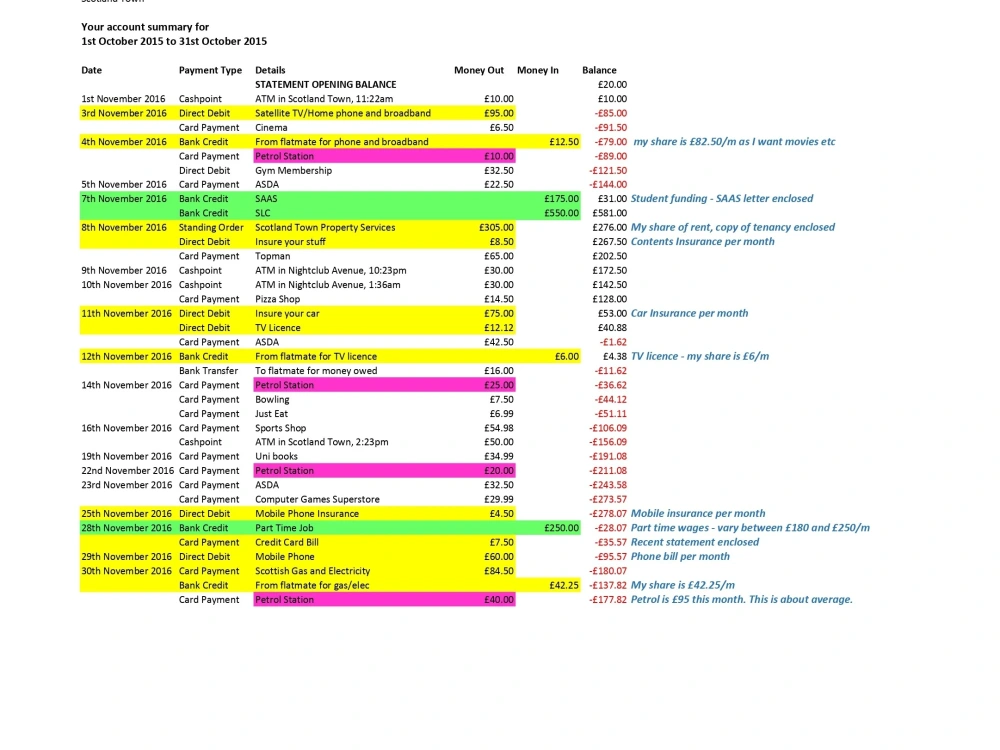The width and height of the screenshot is (1000, 750).
Task: Click the 'Part Time Job' entry
Action: click(x=284, y=527)
